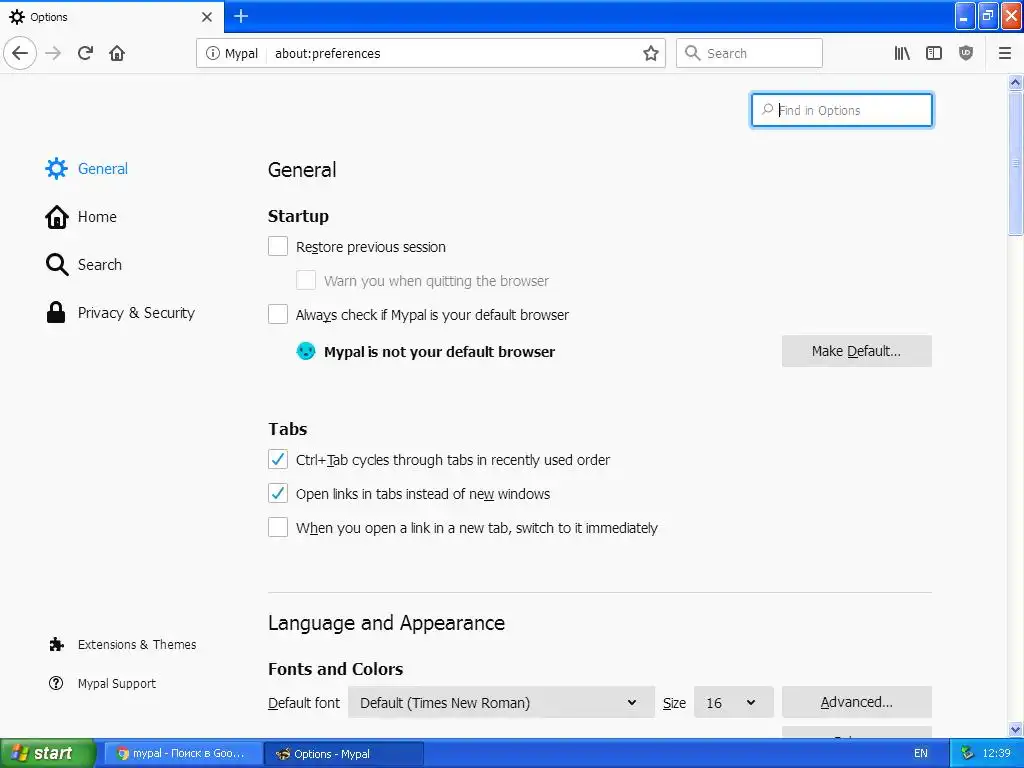Screen dimensions: 1024x768
Task: Open the Library toolbar icon
Action: 902,53
